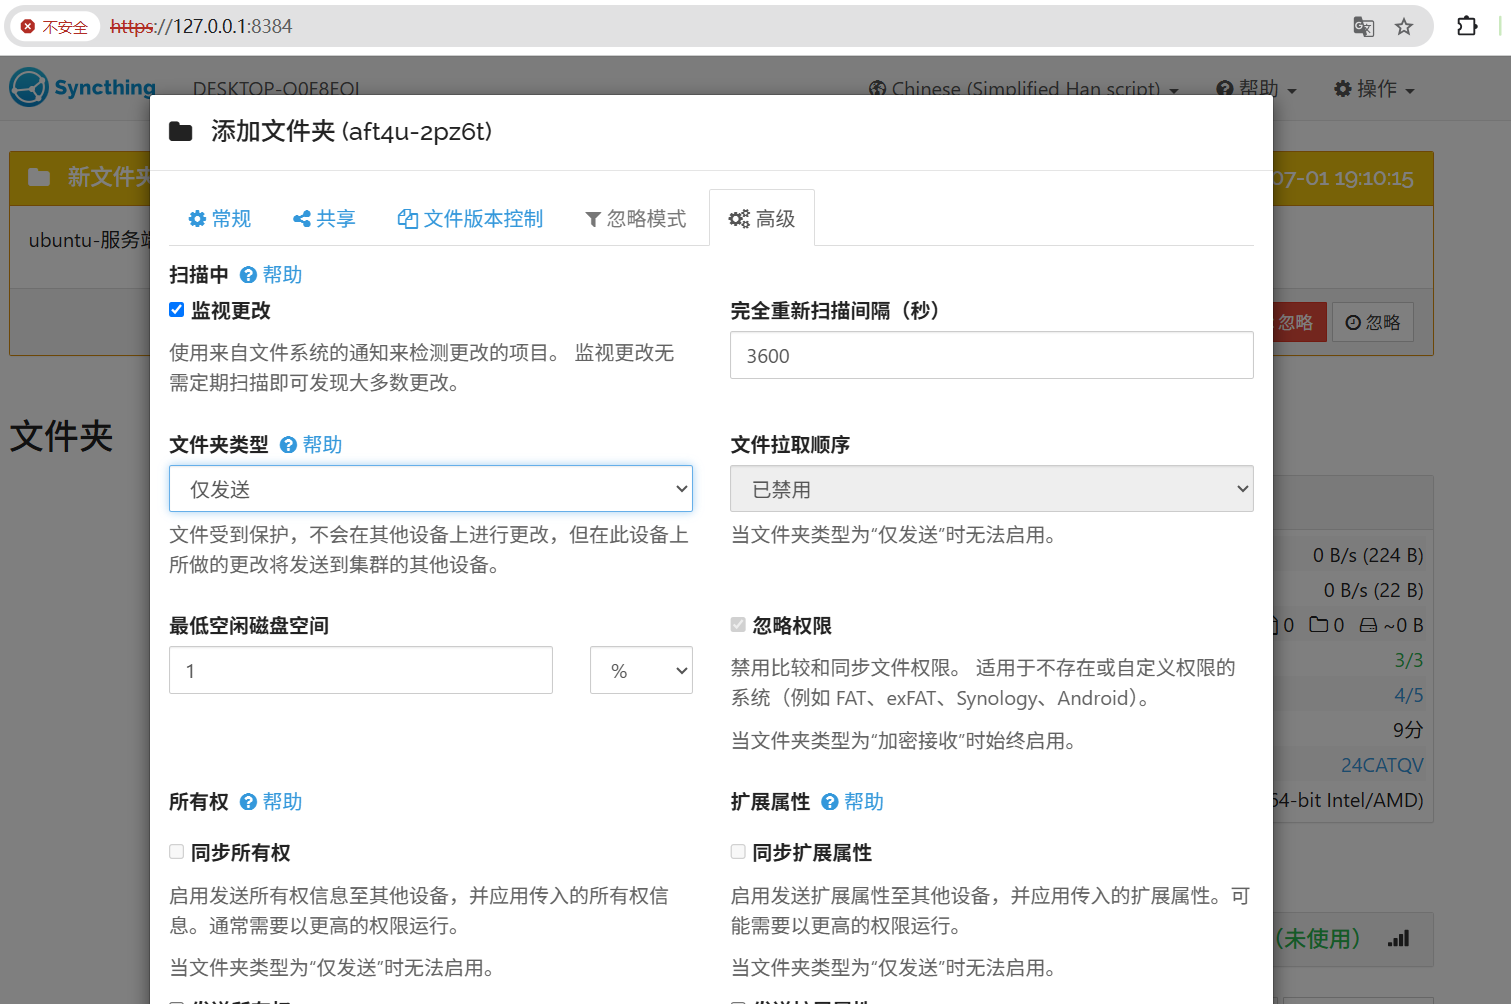Open the 帮助 menu in top navbar
Viewport: 1511px width, 1004px height.
pos(1256,89)
